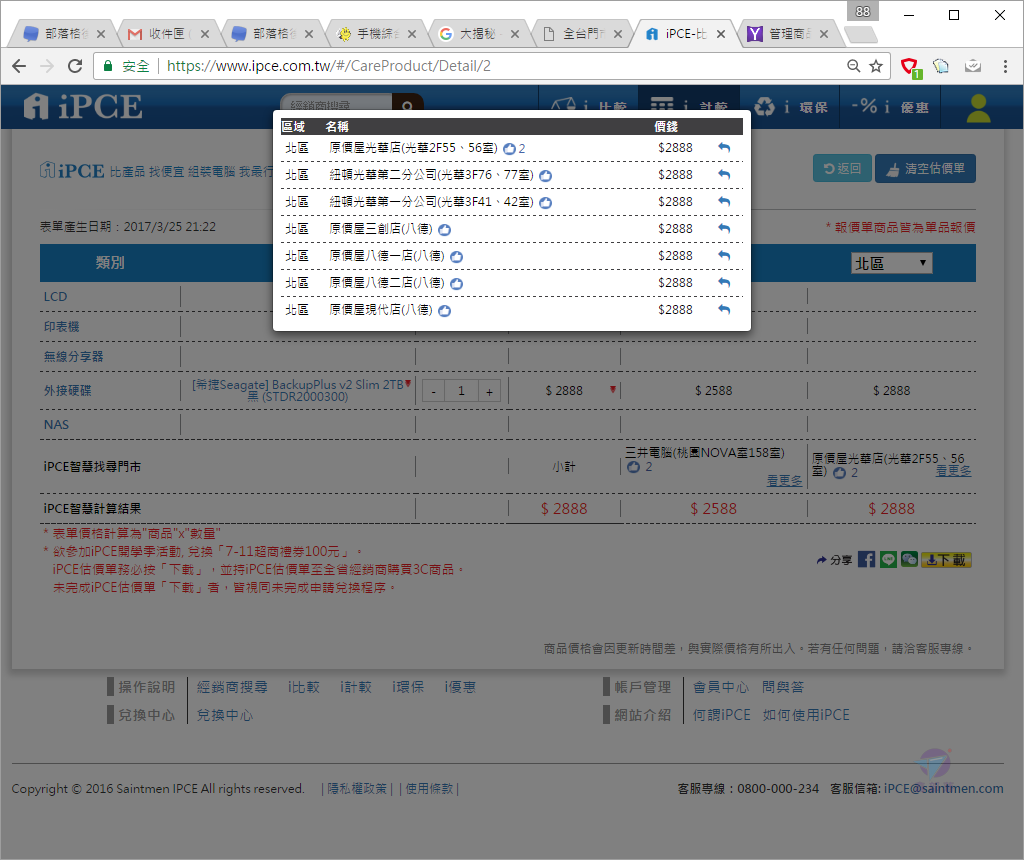Open the 隱私權政策 link

(x=357, y=789)
